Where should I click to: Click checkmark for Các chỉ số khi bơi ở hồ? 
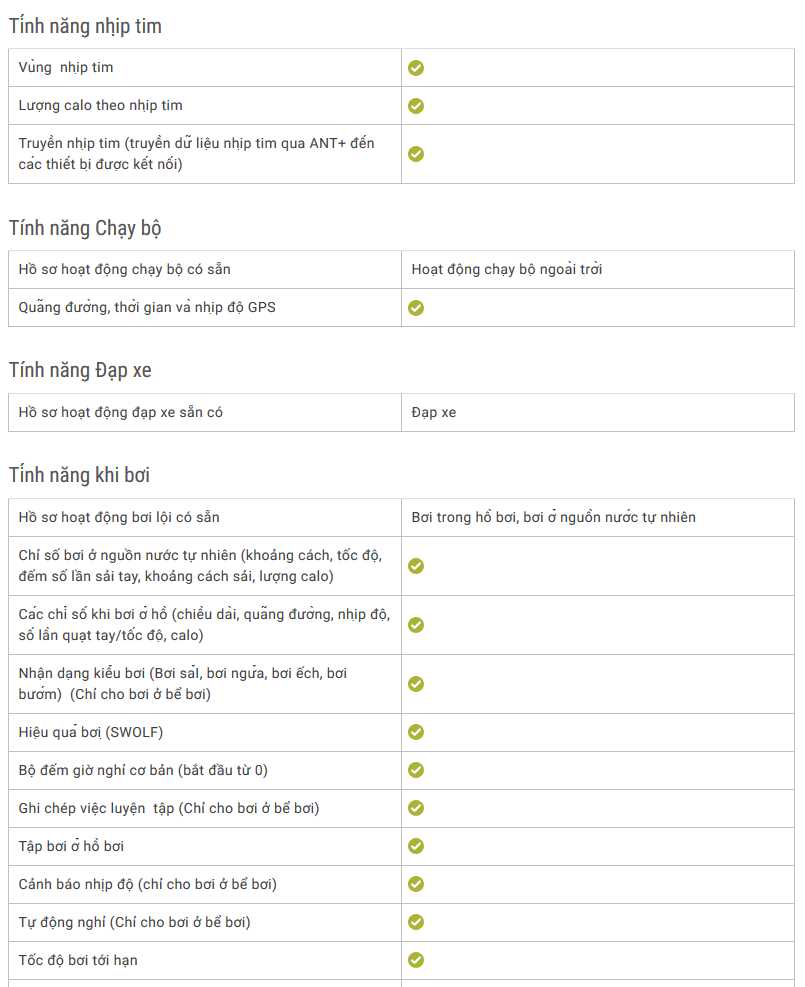(415, 625)
